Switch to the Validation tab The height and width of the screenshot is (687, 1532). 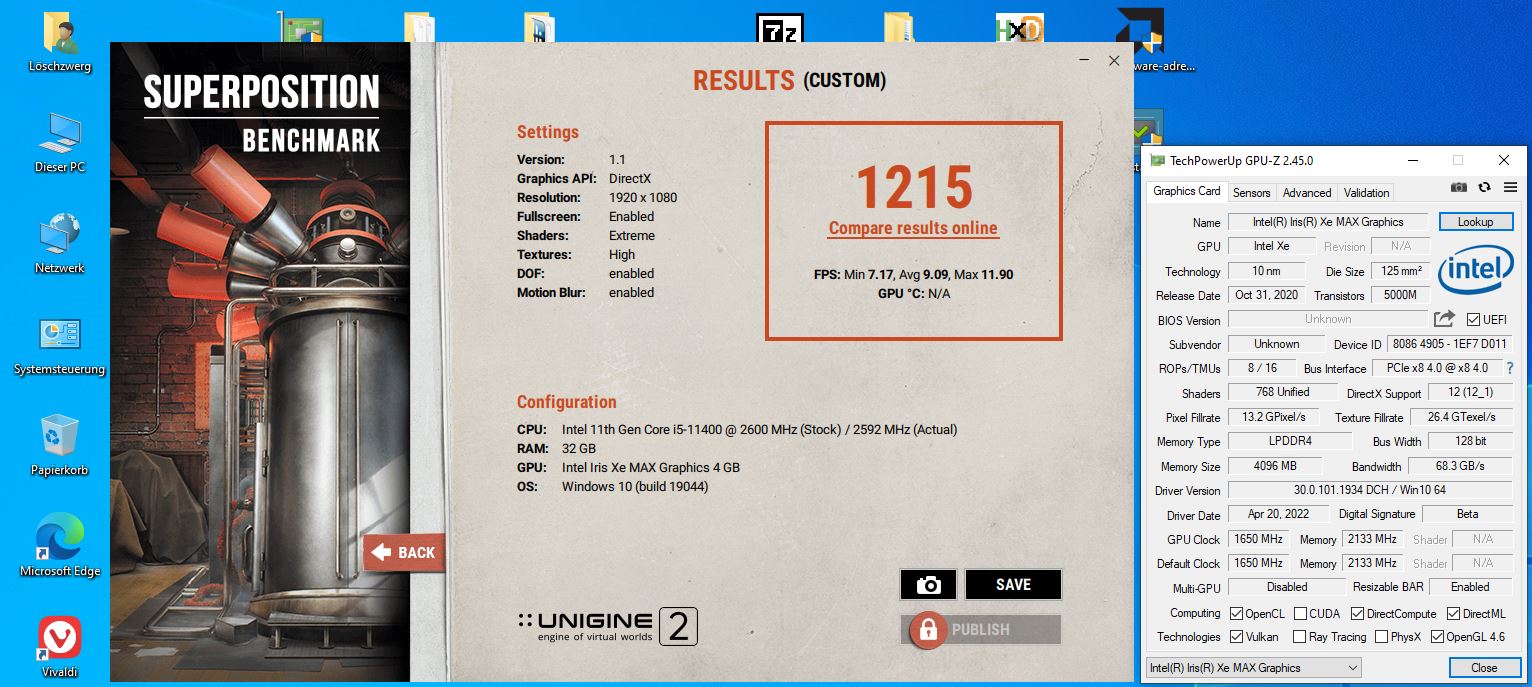[x=1366, y=193]
